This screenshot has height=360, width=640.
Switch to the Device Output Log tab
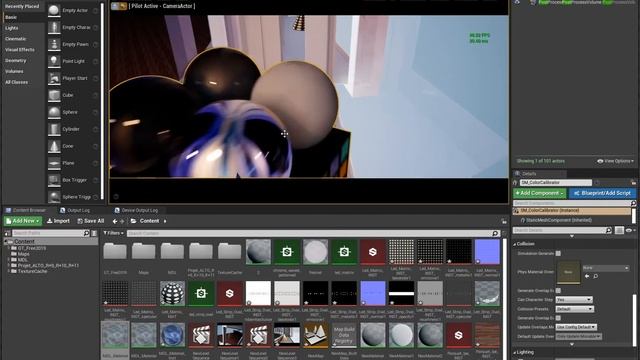pyautogui.click(x=136, y=210)
